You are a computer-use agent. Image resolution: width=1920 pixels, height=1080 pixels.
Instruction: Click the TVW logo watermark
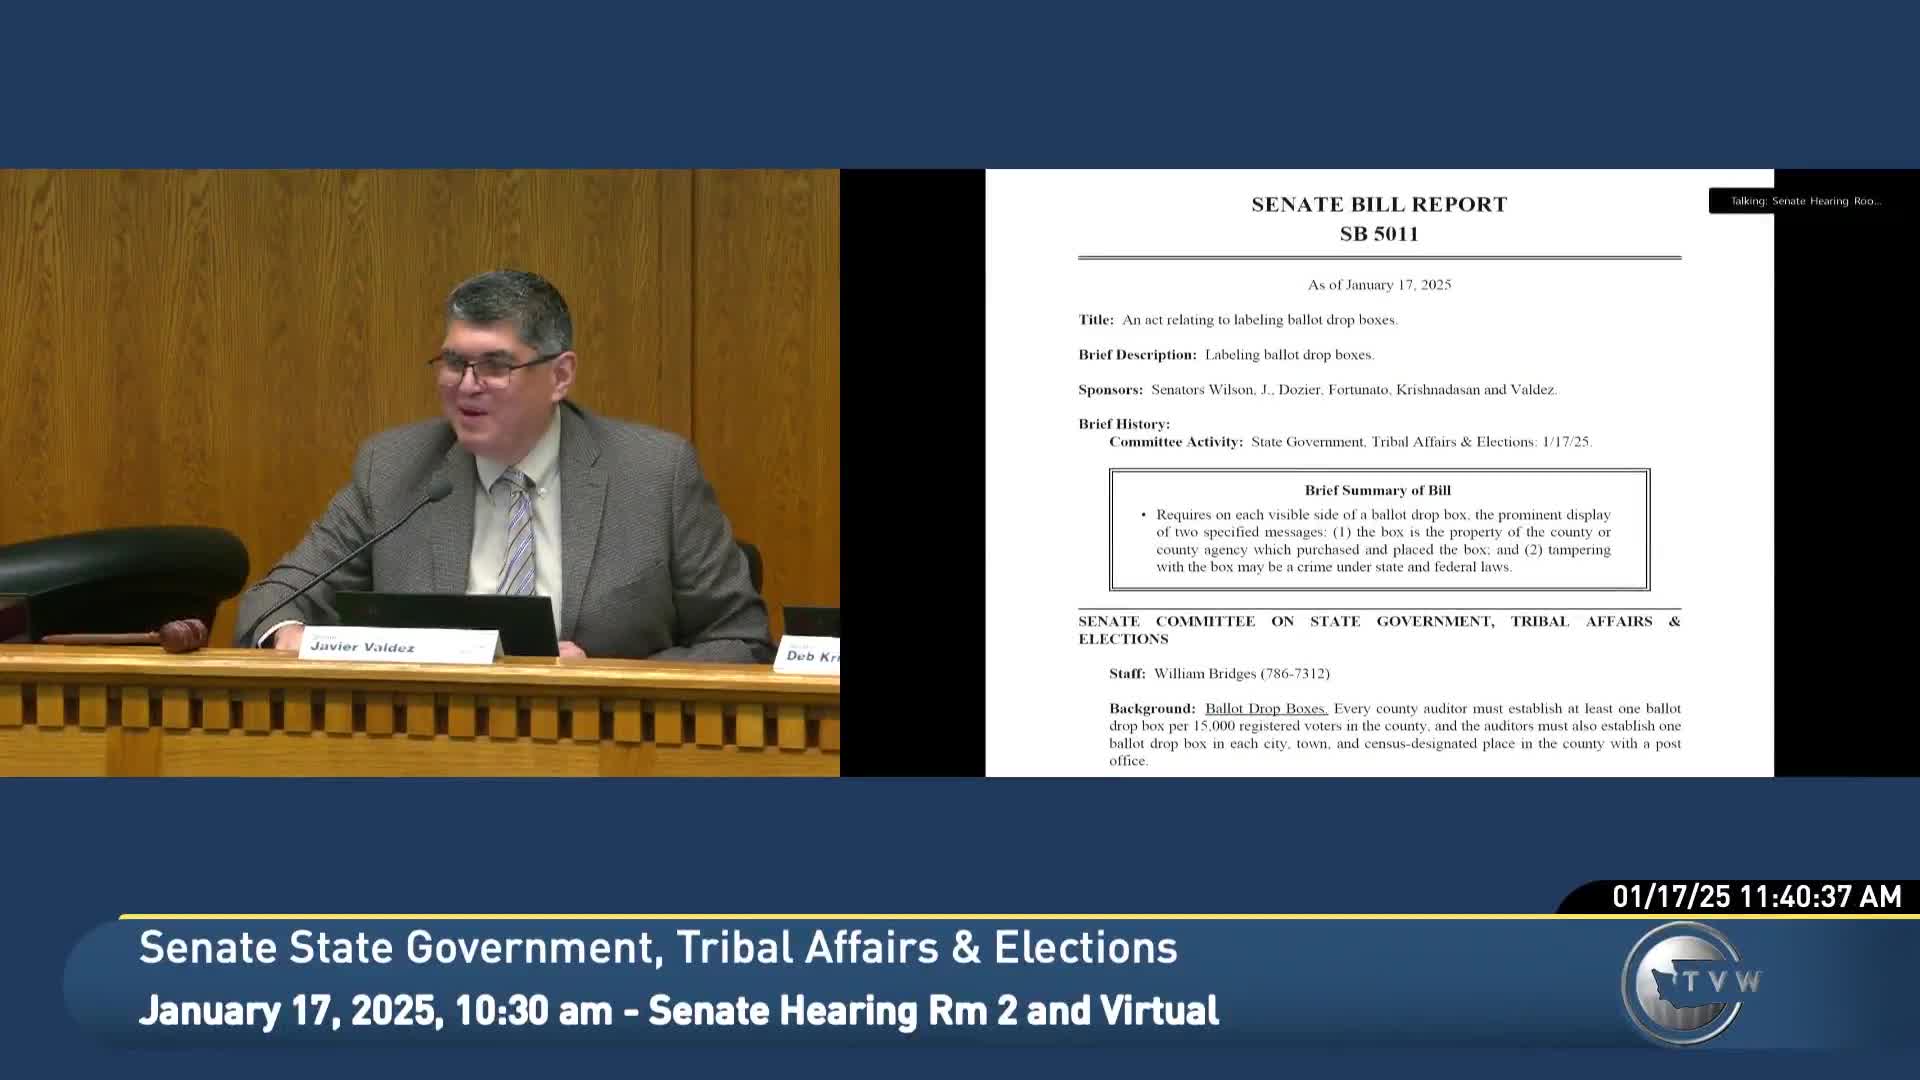coord(1692,982)
